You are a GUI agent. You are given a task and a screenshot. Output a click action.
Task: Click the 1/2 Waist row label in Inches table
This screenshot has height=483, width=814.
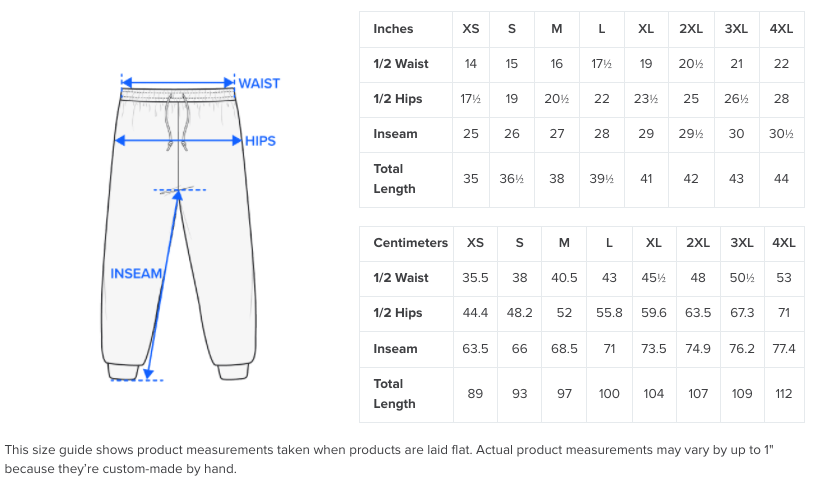coord(401,63)
